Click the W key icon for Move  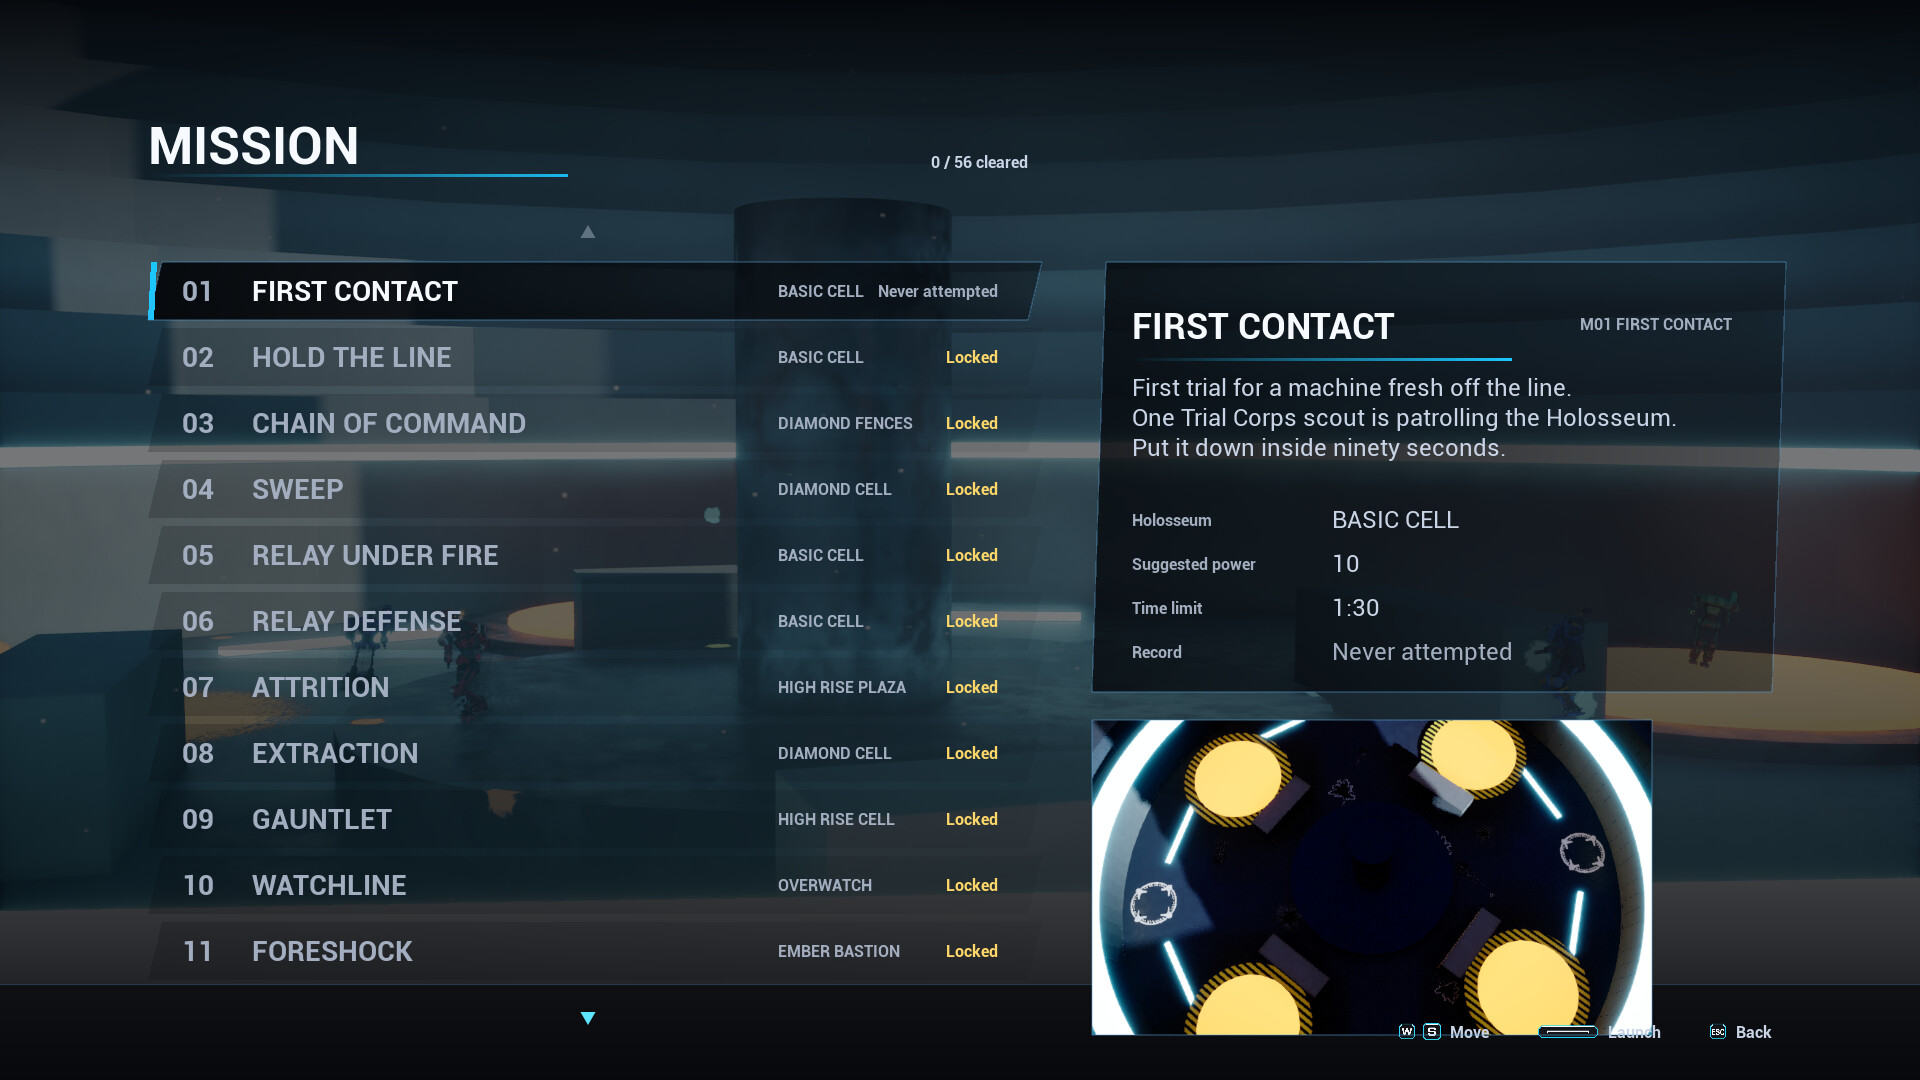coord(1407,1031)
